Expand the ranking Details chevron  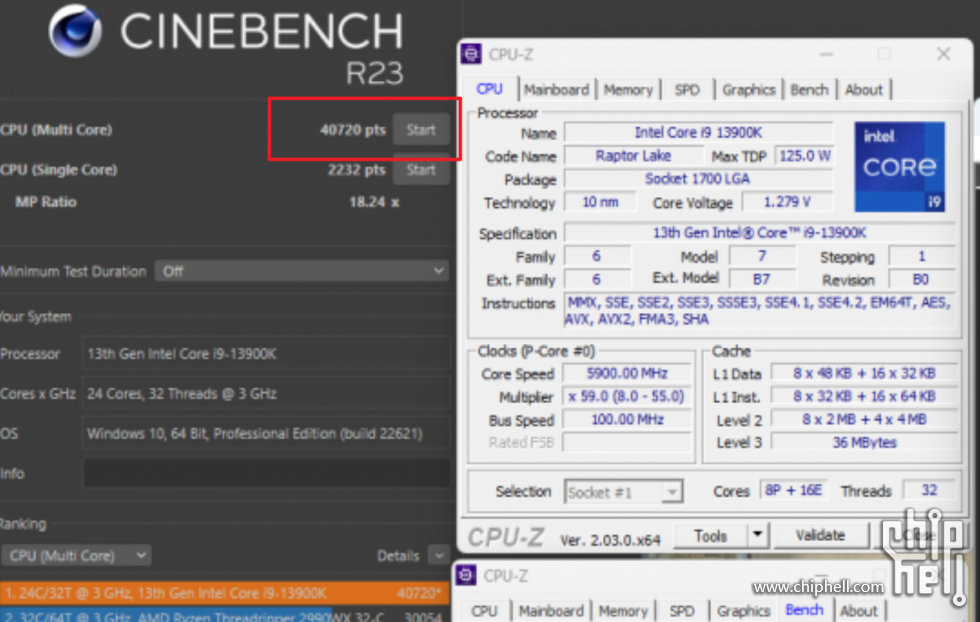pos(438,555)
